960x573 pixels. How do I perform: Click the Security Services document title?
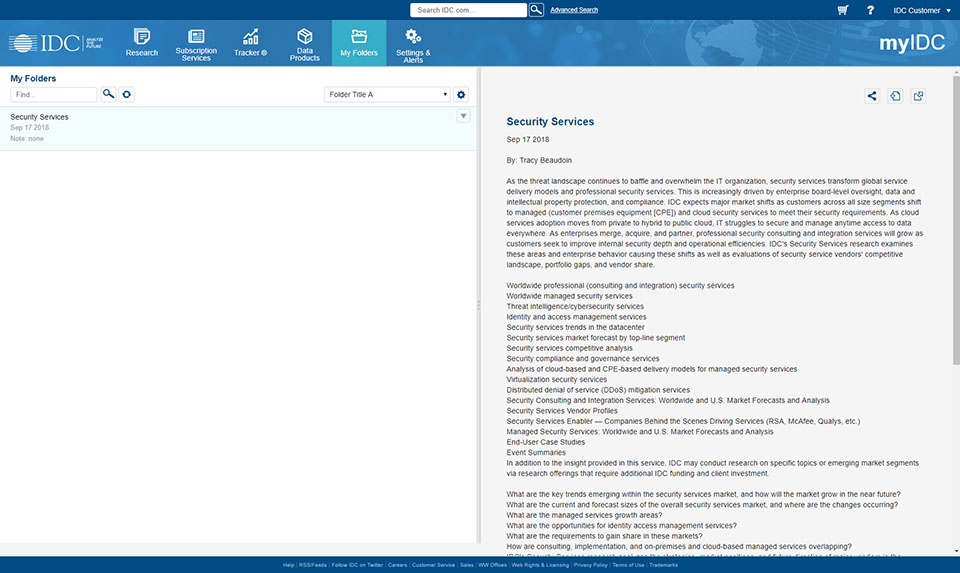pyautogui.click(x=550, y=121)
